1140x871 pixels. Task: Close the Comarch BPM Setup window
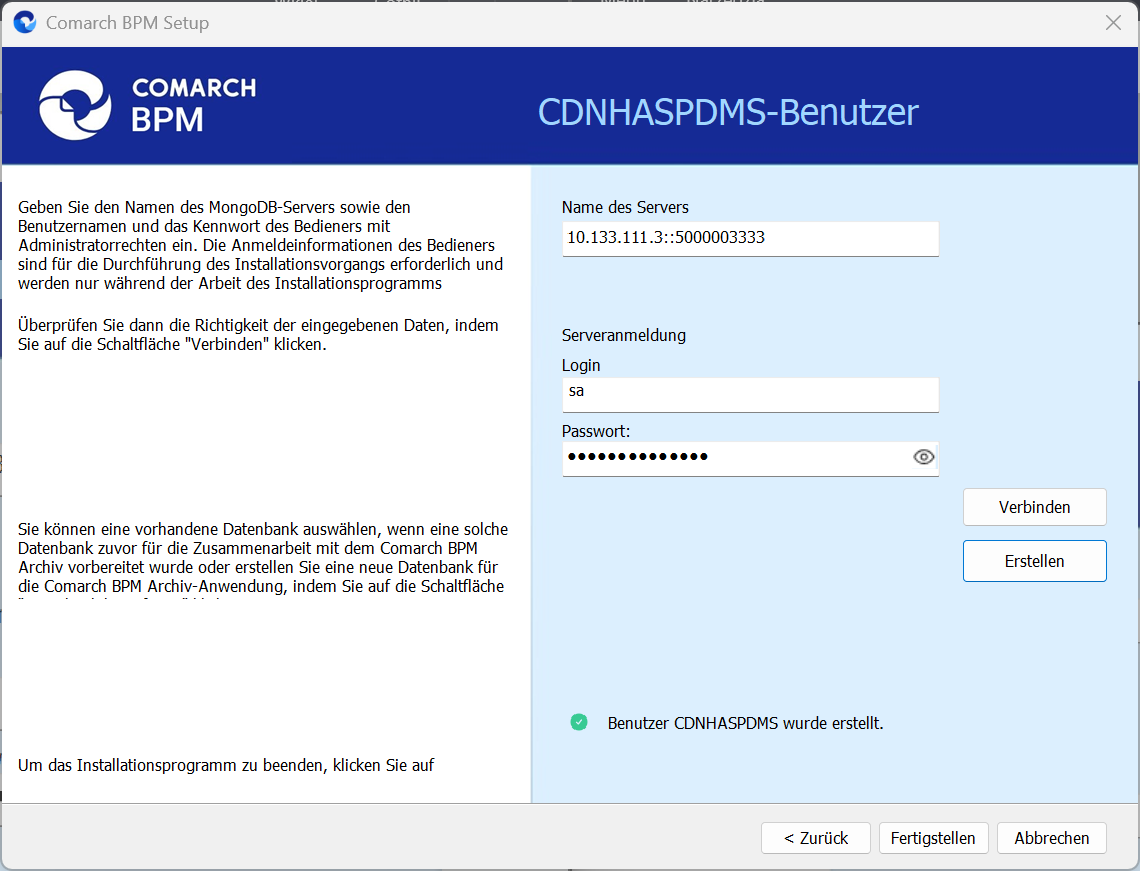point(1113,23)
